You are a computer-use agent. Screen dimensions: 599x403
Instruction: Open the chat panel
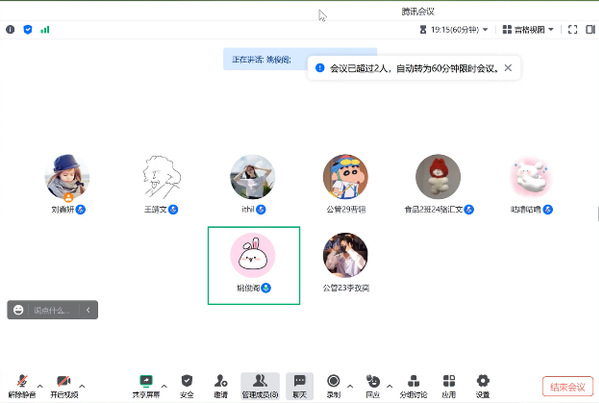pos(300,386)
